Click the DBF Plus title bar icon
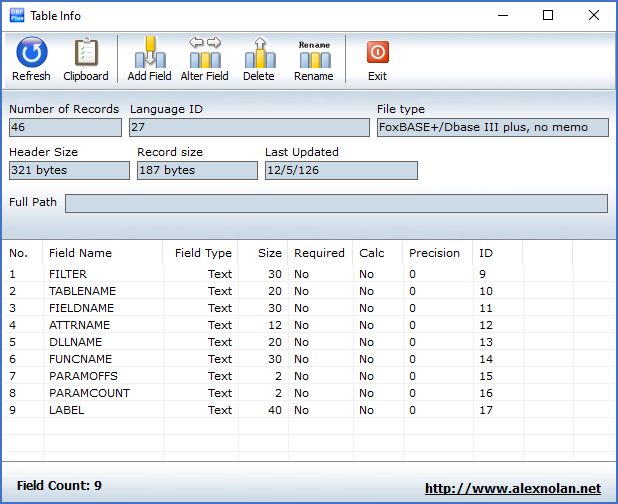This screenshot has width=618, height=504. coord(17,15)
